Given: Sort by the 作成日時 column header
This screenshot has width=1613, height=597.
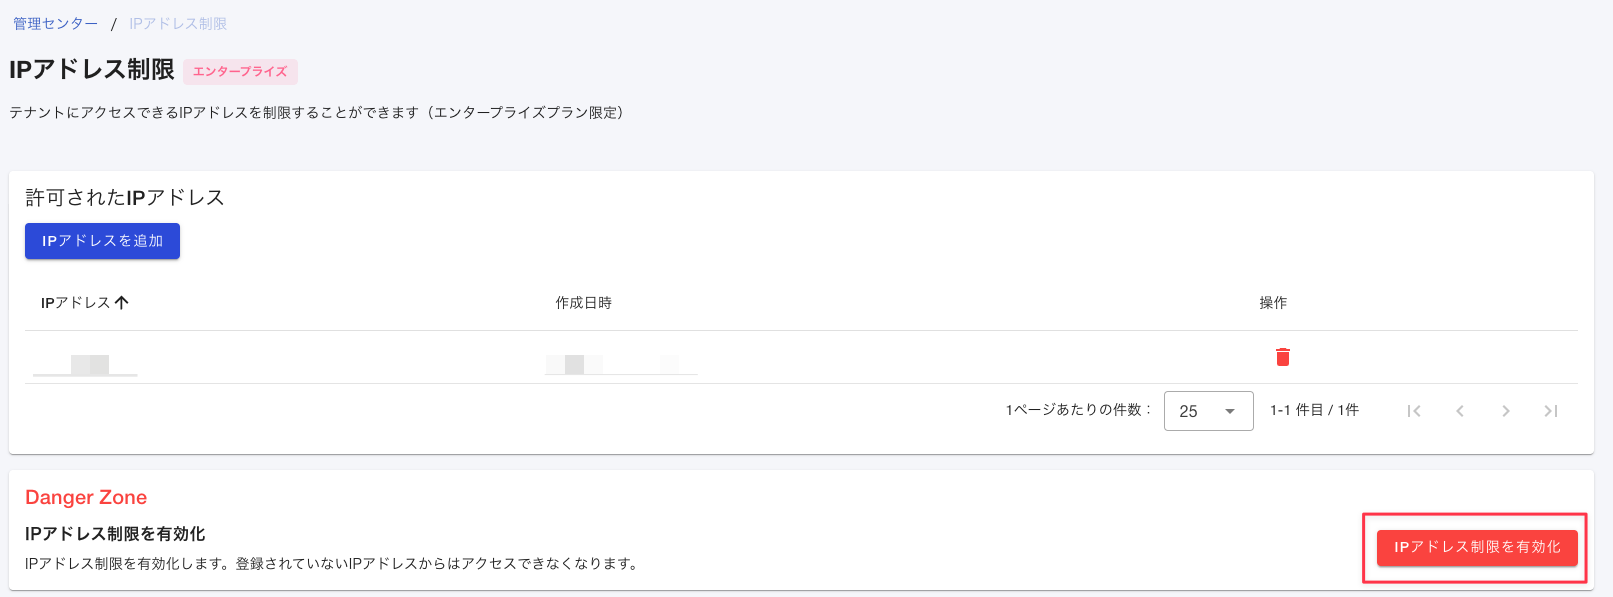Looking at the screenshot, I should tap(583, 303).
